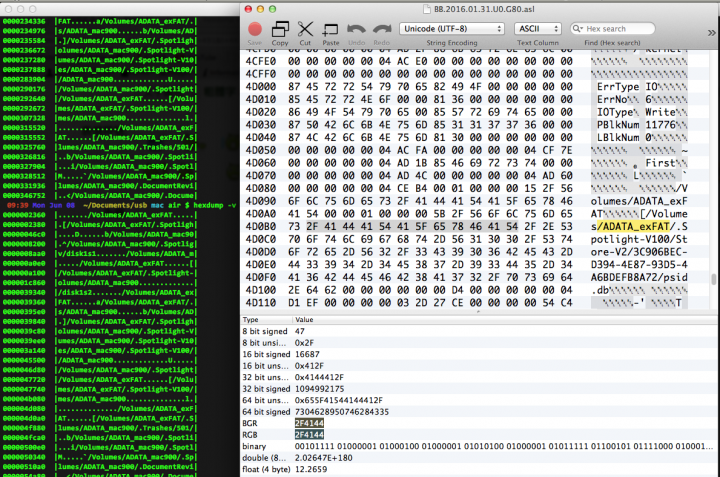Click the Copy toolbar icon
Image resolution: width=720 pixels, height=477 pixels.
[280, 29]
